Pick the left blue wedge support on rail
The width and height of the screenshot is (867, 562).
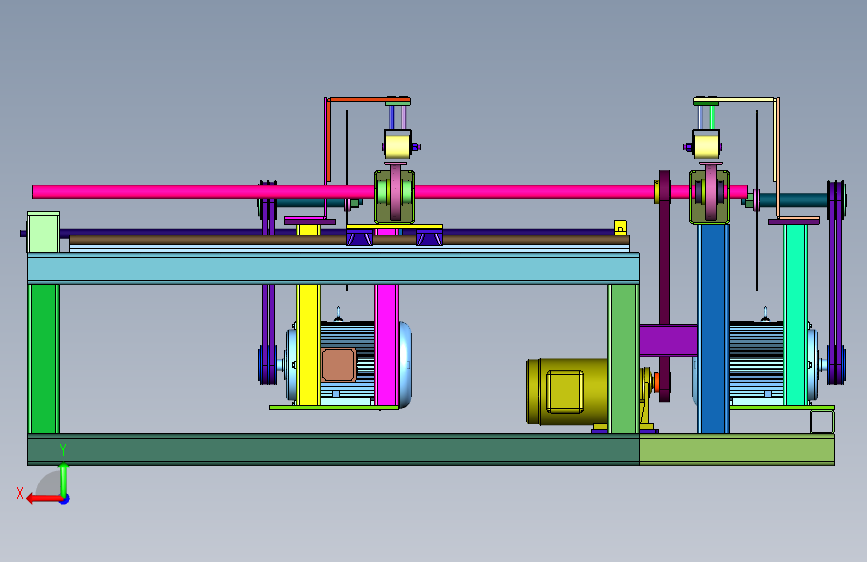pyautogui.click(x=359, y=237)
